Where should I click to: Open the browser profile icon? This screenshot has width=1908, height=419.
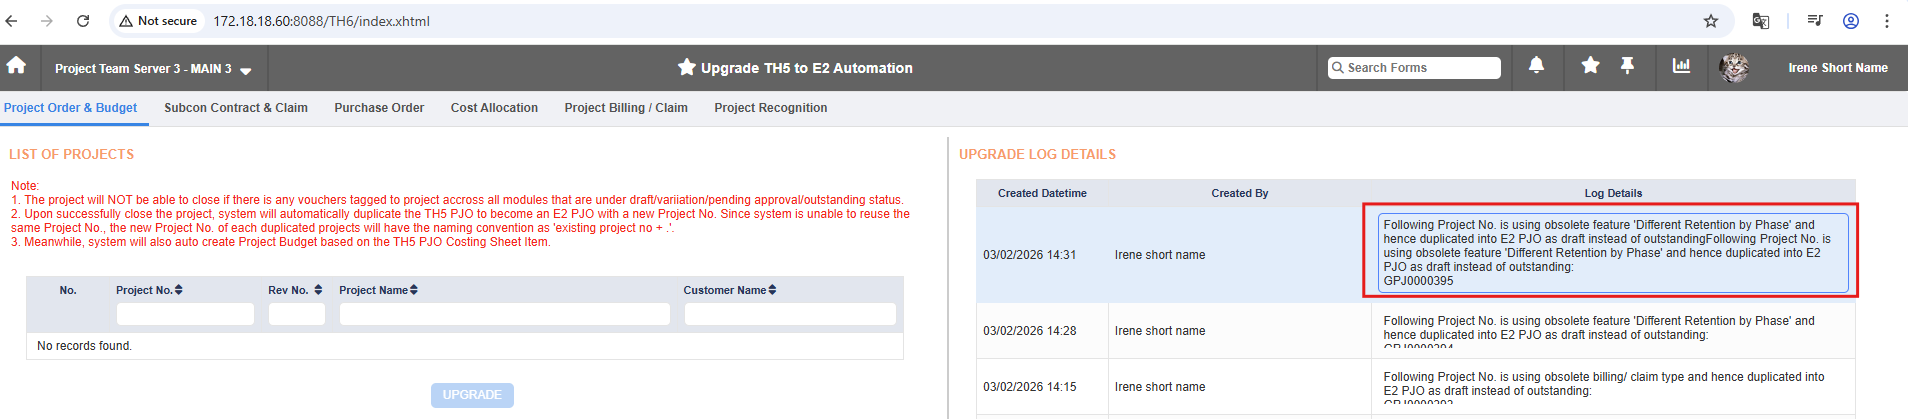(1851, 21)
